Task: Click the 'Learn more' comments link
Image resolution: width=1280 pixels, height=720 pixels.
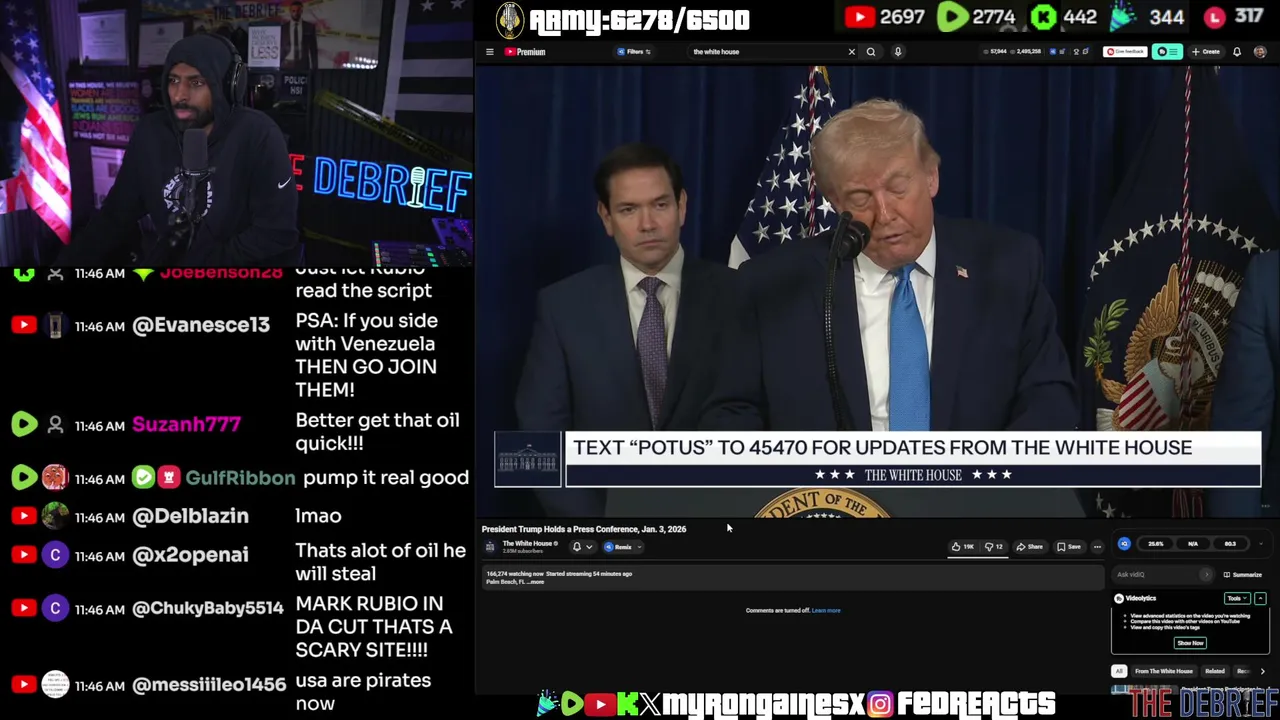Action: point(826,610)
